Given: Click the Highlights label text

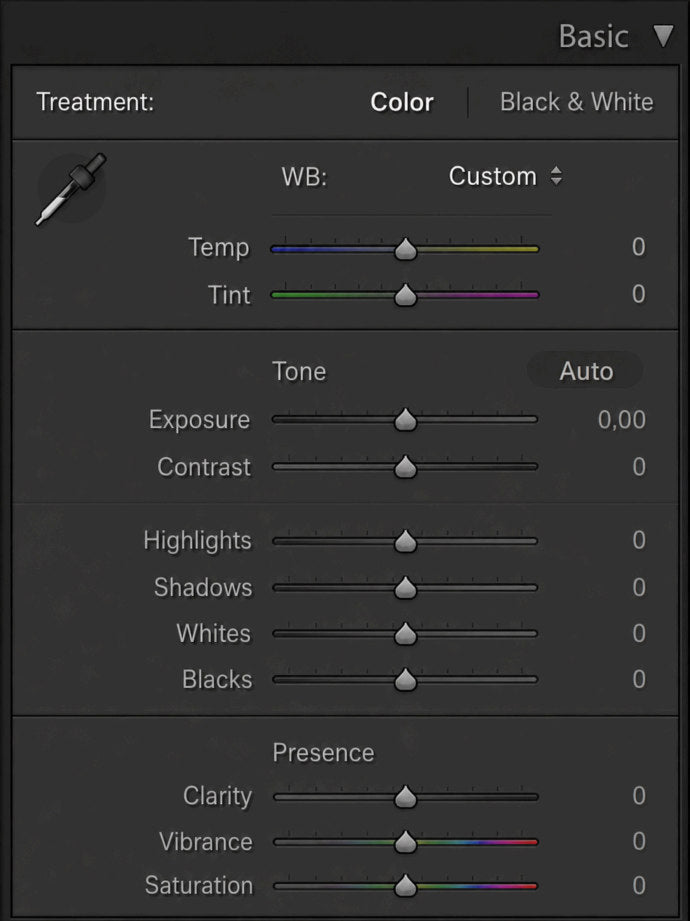Looking at the screenshot, I should (197, 541).
